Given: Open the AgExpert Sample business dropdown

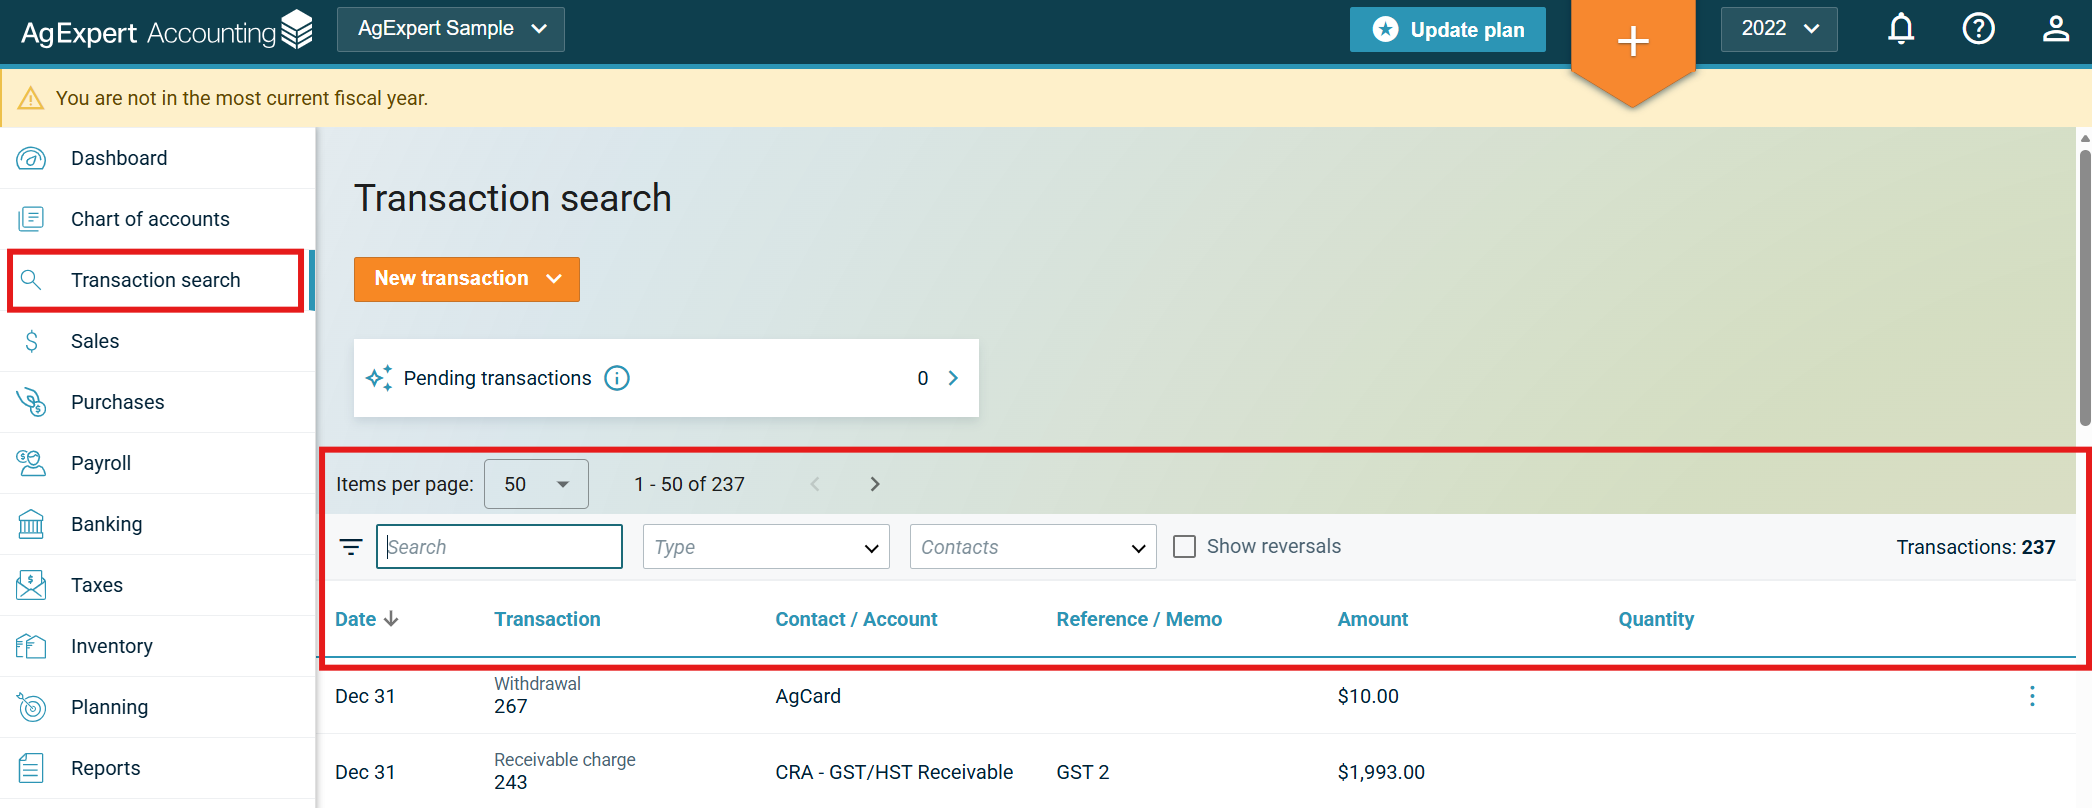Looking at the screenshot, I should (x=451, y=29).
